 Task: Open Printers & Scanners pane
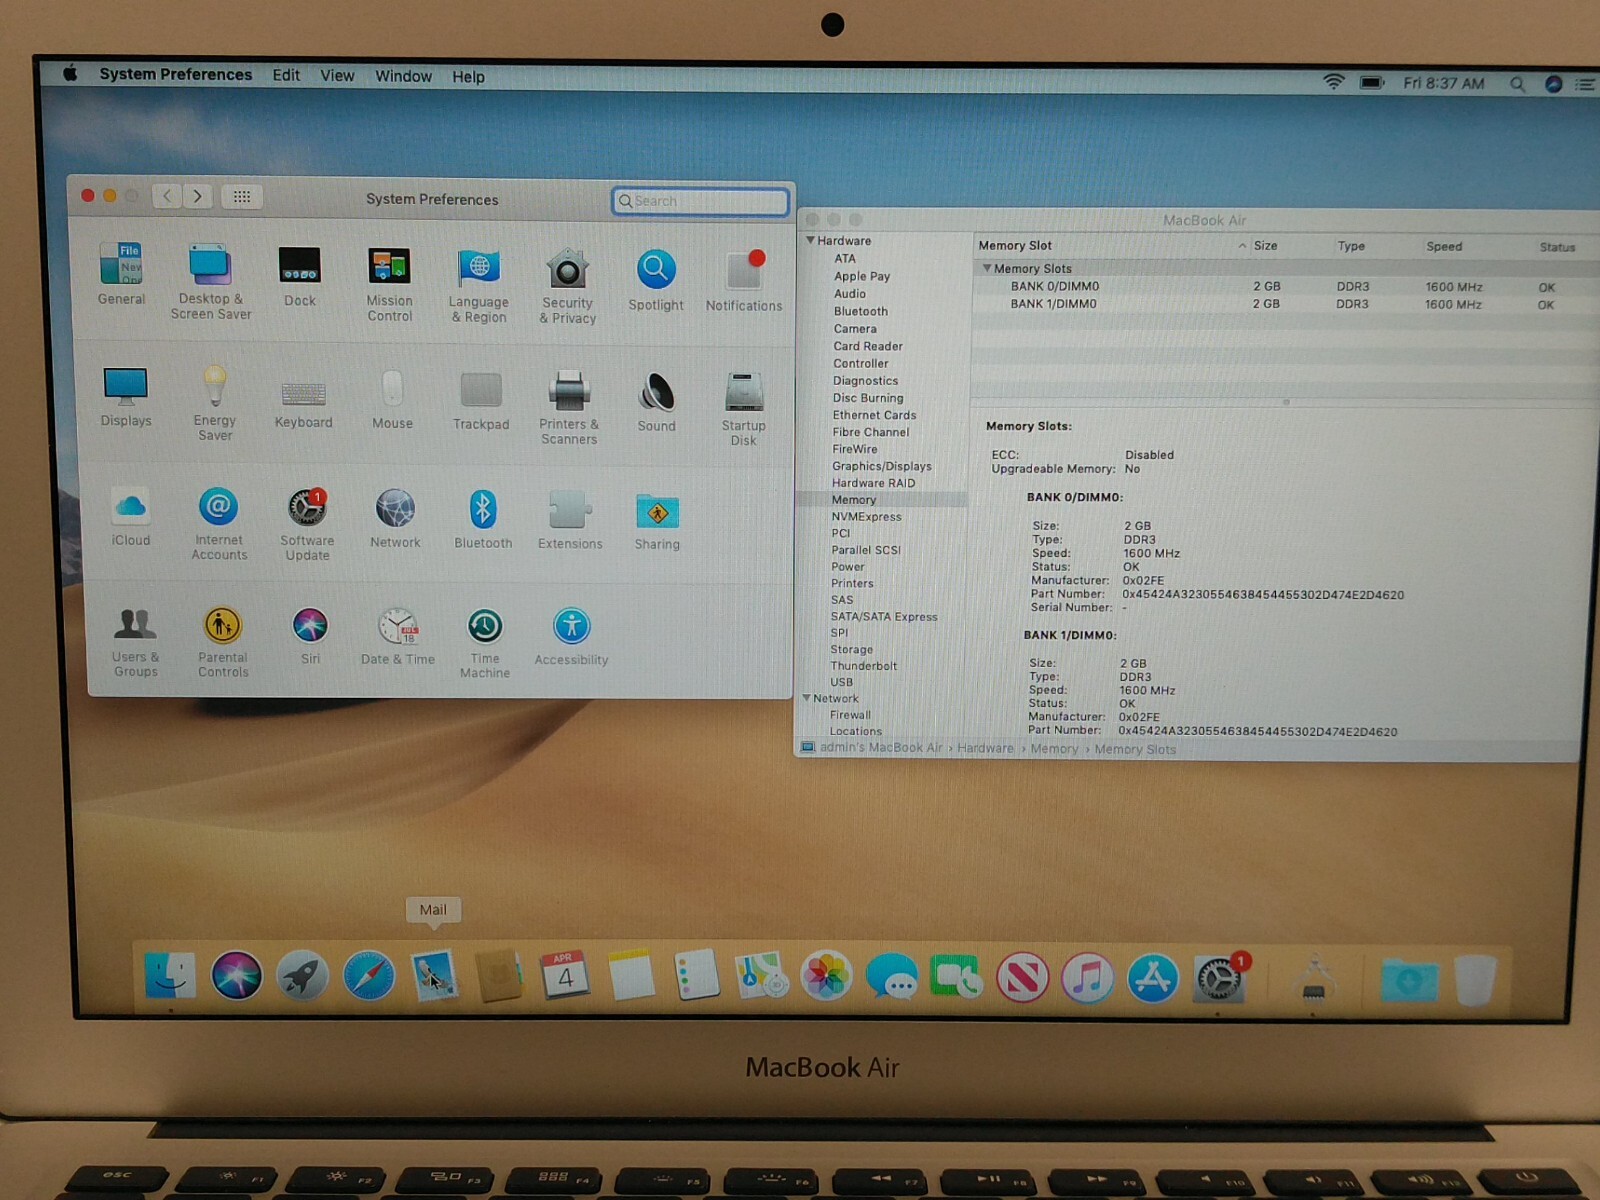(569, 407)
